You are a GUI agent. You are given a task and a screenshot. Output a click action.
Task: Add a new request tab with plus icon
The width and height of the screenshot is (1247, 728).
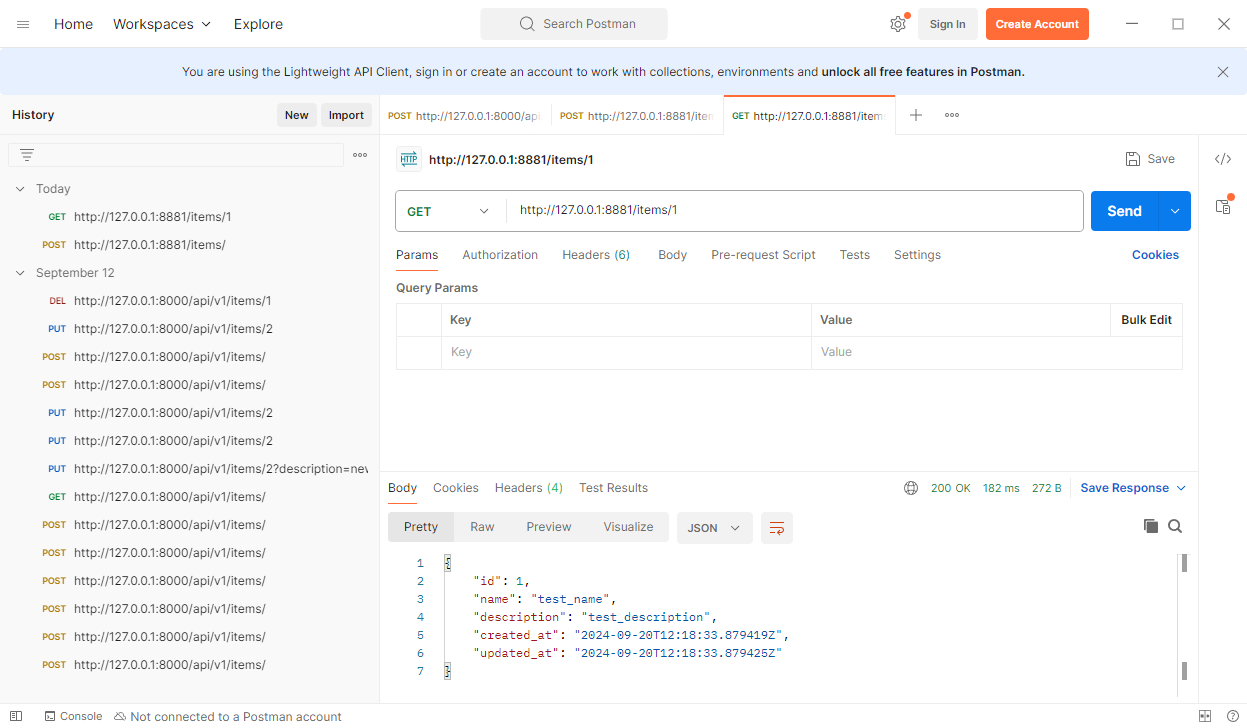click(x=916, y=115)
